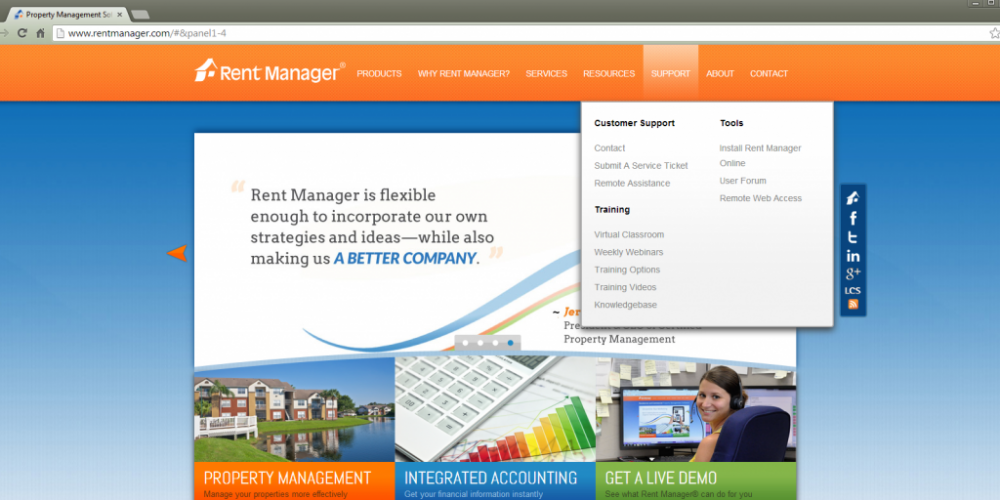The width and height of the screenshot is (1000, 500).
Task: Click the GET A LIVE DEMO green banner
Action: pos(696,481)
